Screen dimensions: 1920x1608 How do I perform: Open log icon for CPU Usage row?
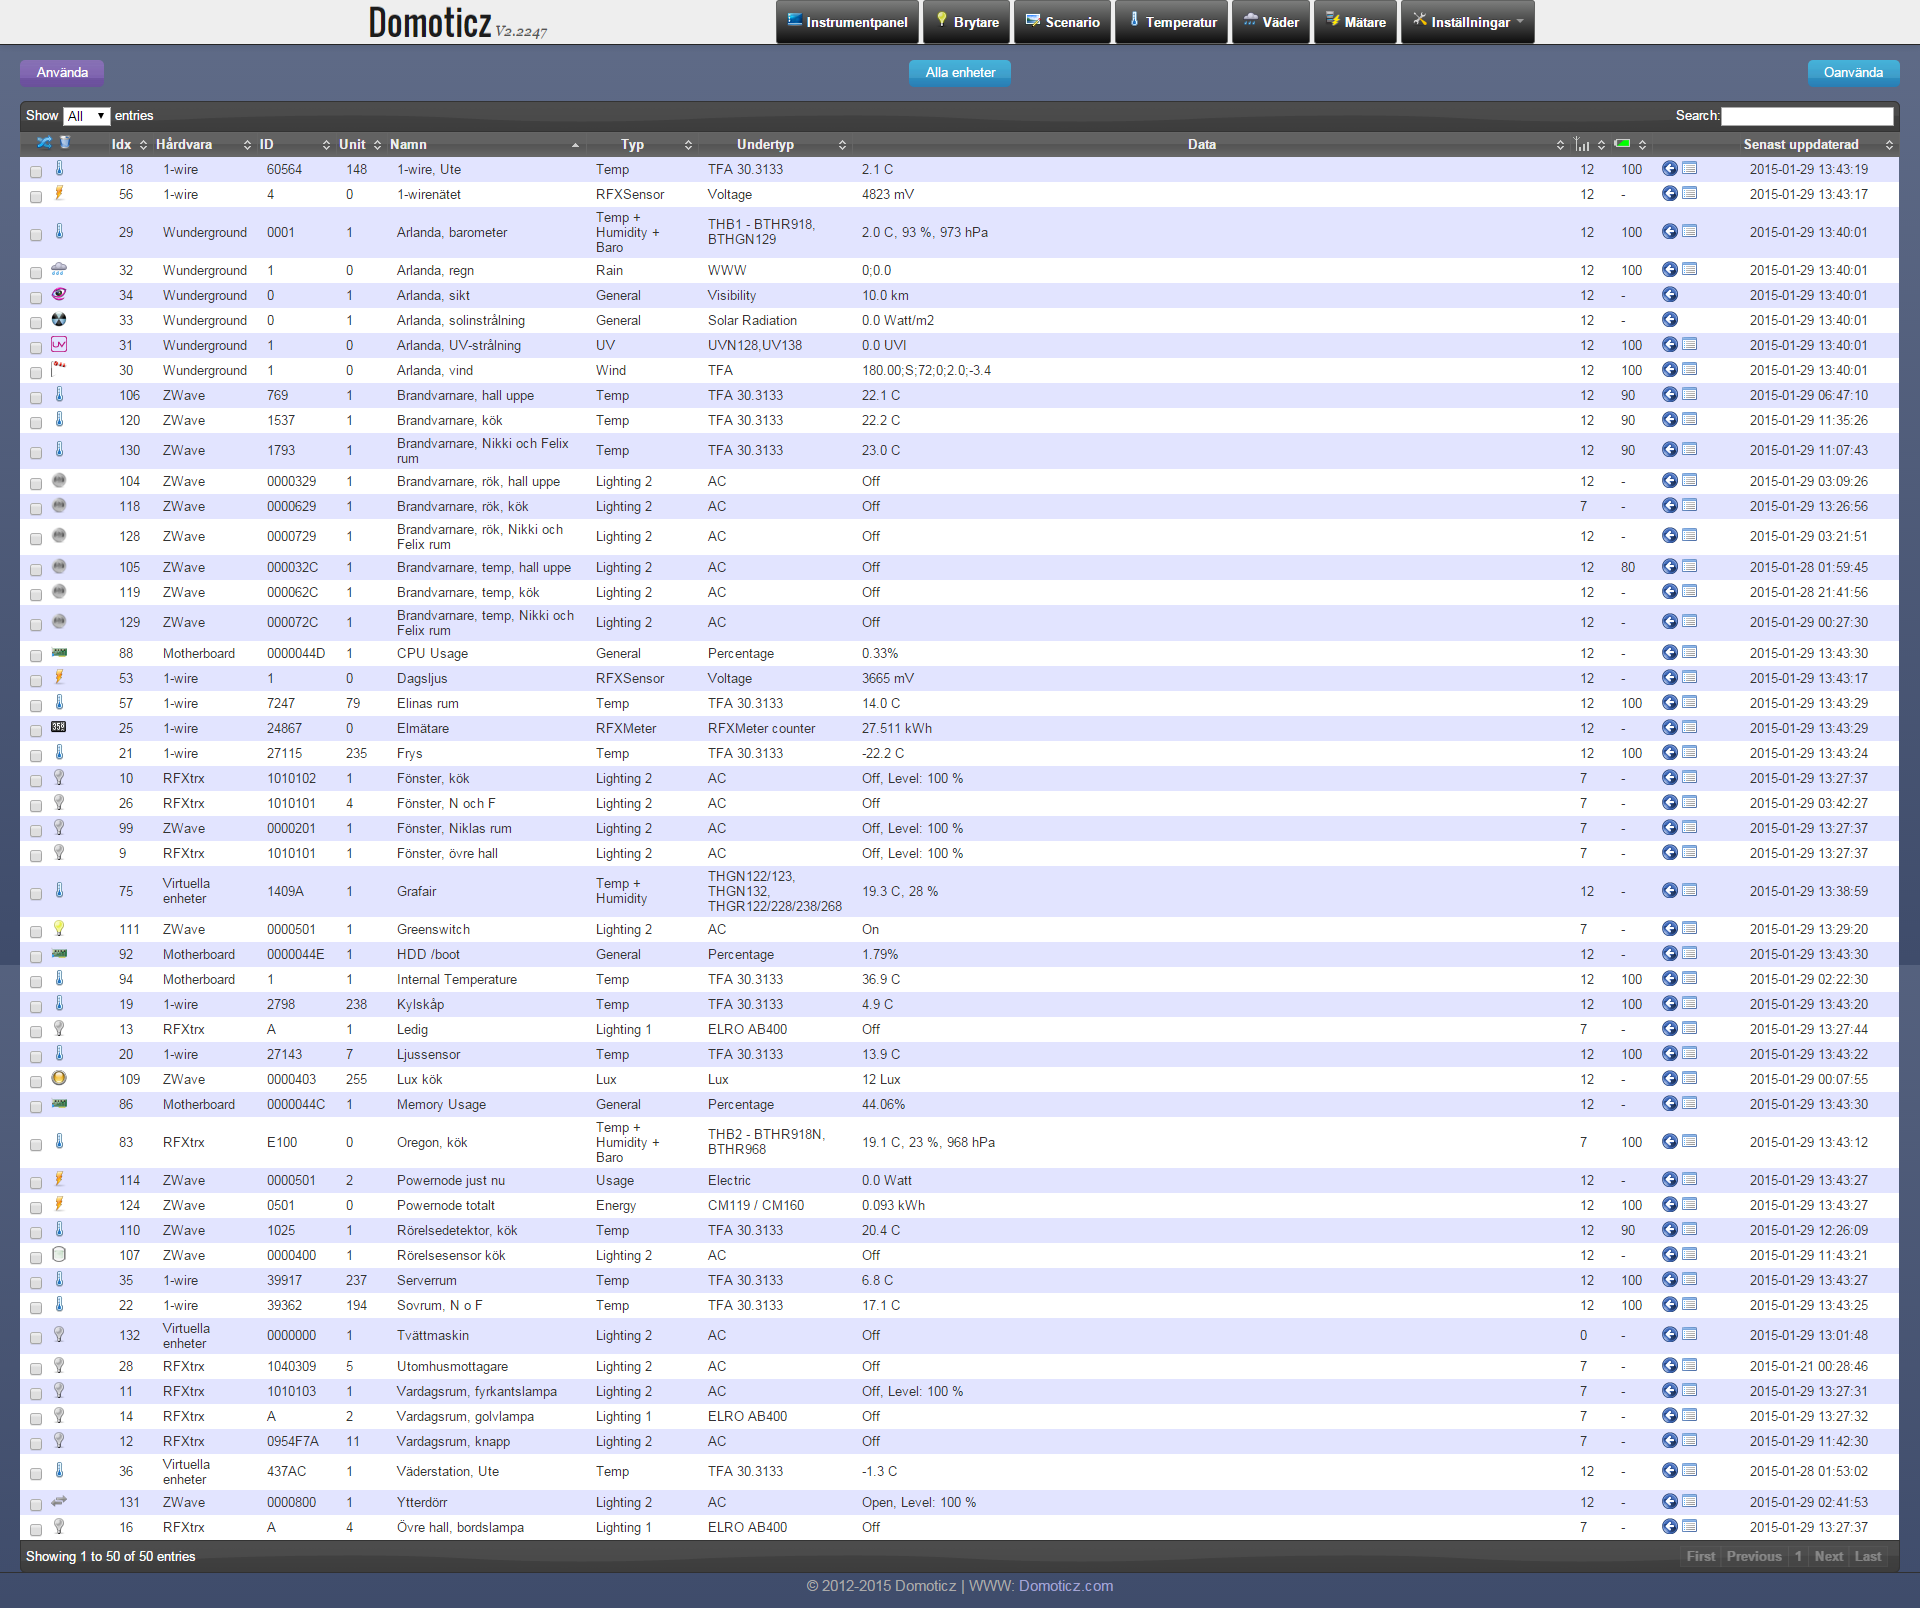[x=1690, y=653]
